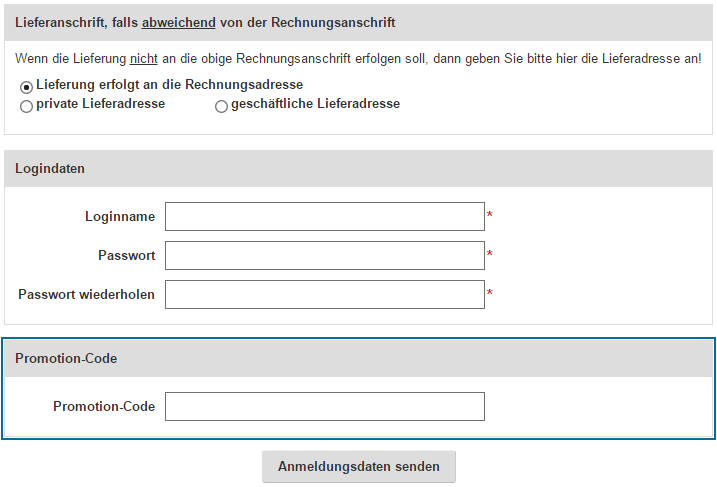Click the gray 'Promotion-Code' section header
This screenshot has height=487, width=717.
(x=358, y=358)
